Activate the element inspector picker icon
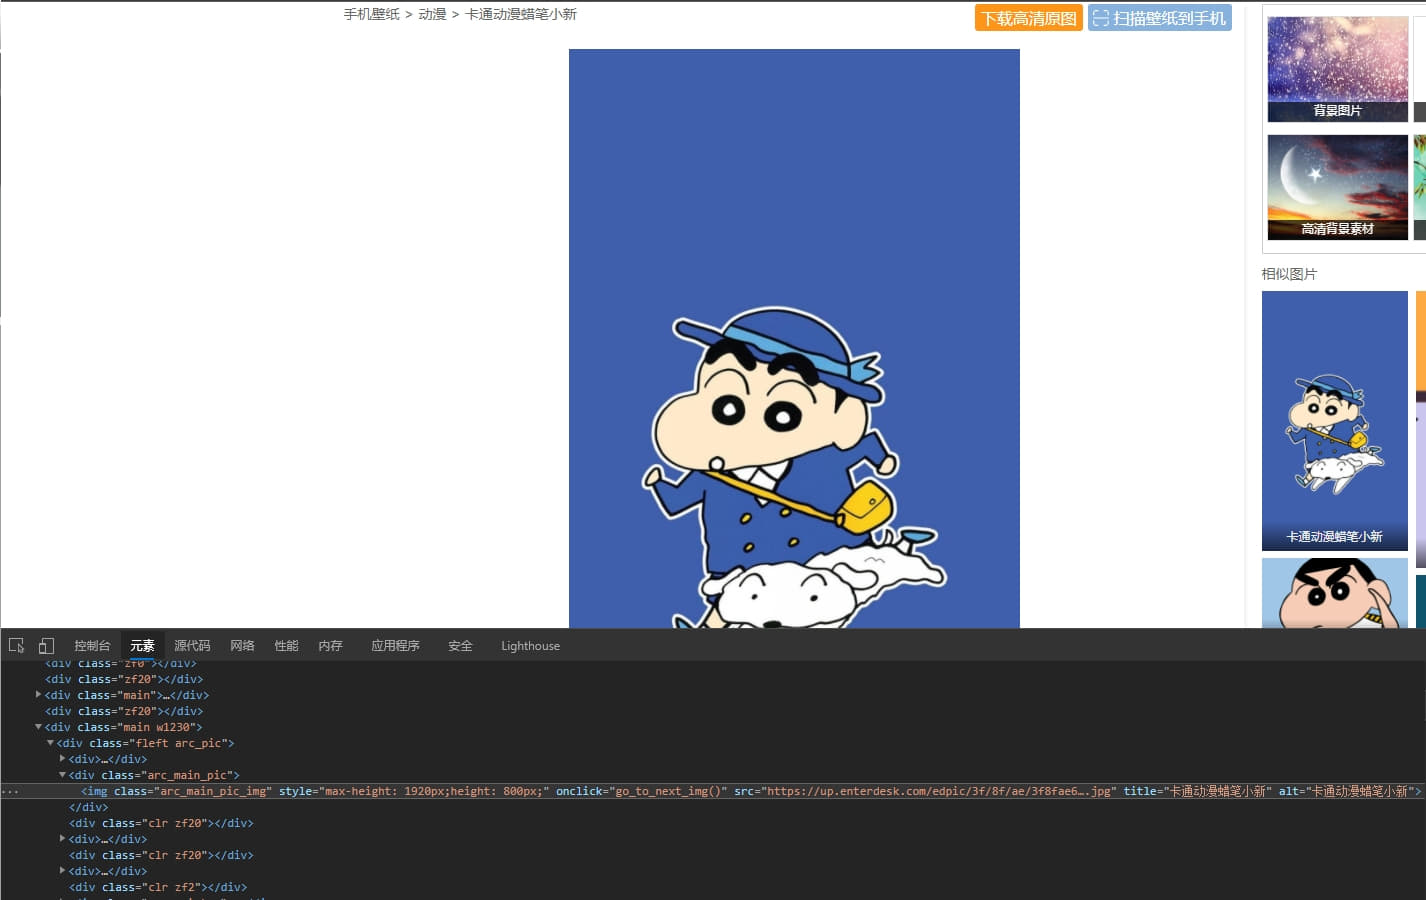 coord(16,645)
